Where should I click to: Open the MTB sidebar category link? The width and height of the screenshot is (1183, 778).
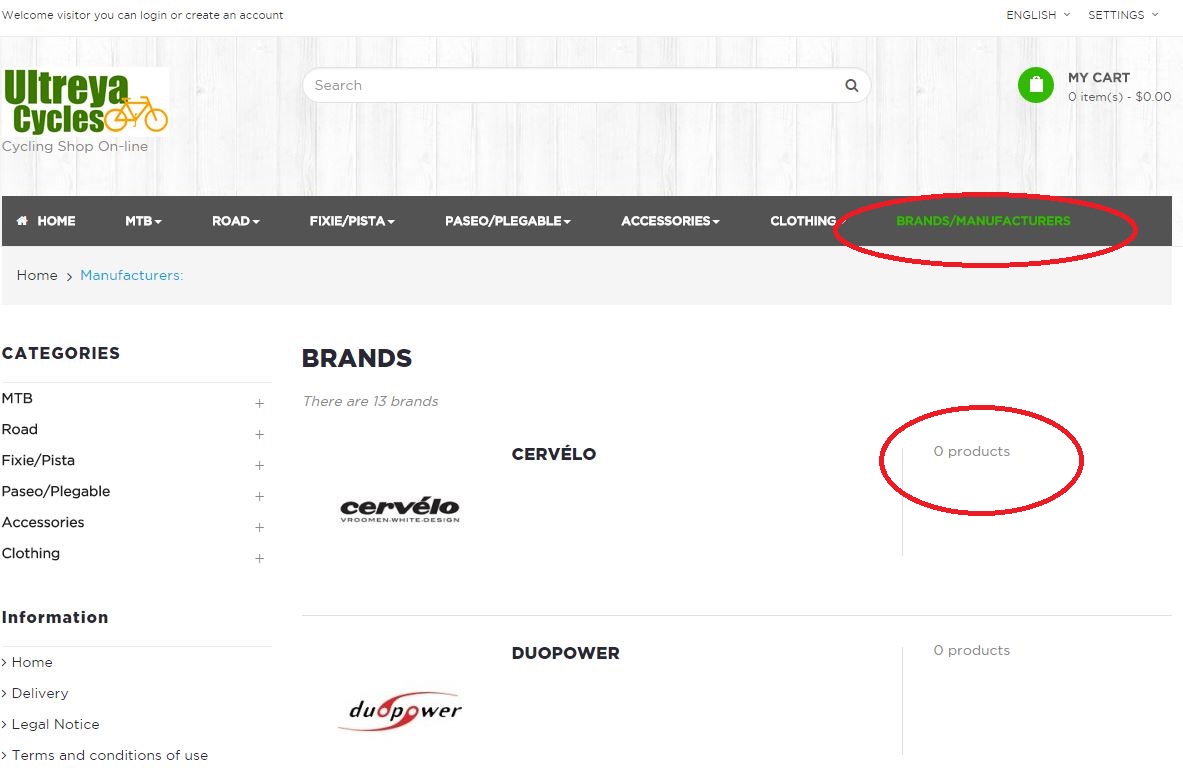(17, 398)
